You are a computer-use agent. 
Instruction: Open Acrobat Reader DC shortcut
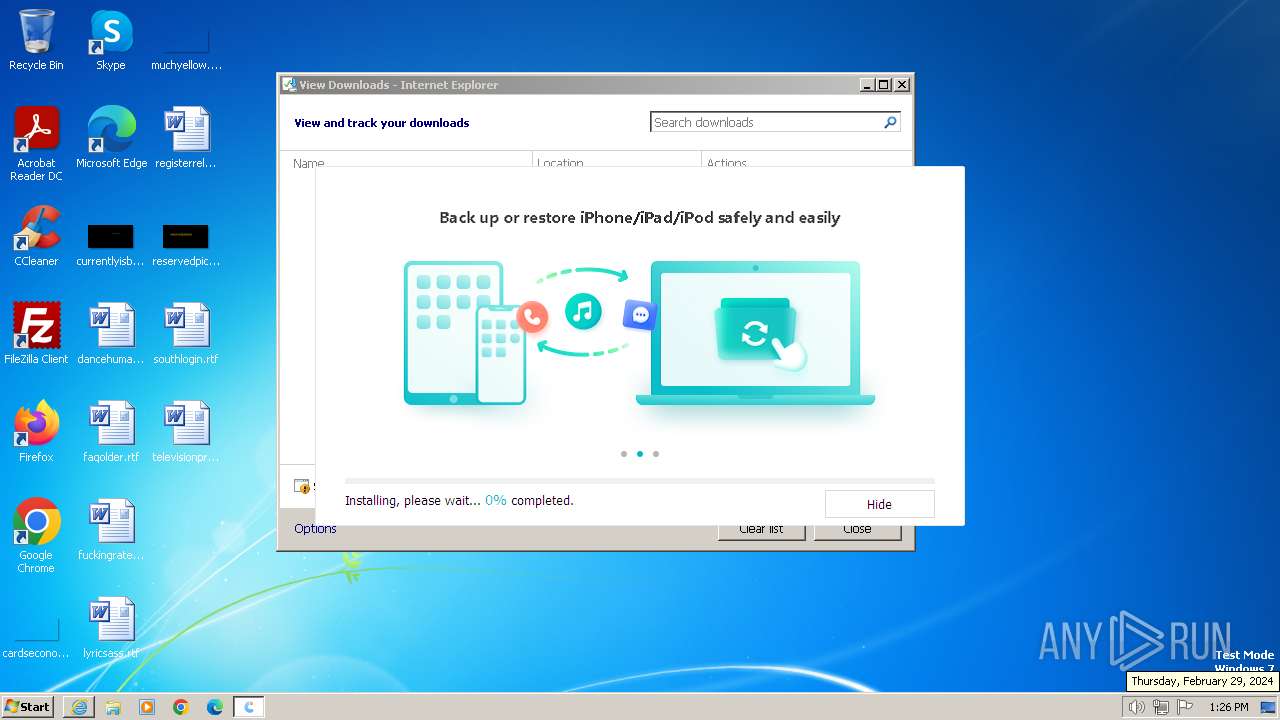36,144
